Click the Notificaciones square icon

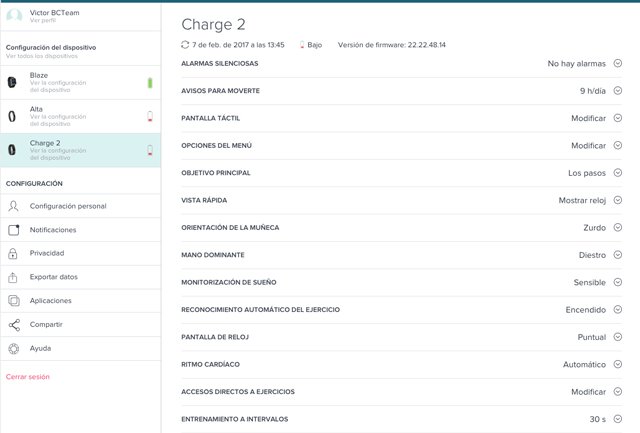(14, 230)
